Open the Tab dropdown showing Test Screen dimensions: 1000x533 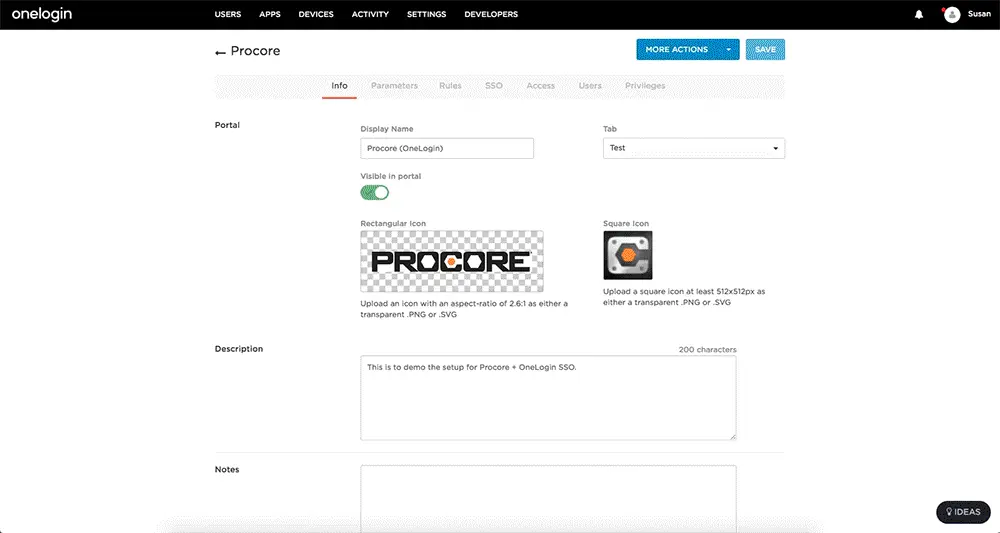[x=694, y=148]
